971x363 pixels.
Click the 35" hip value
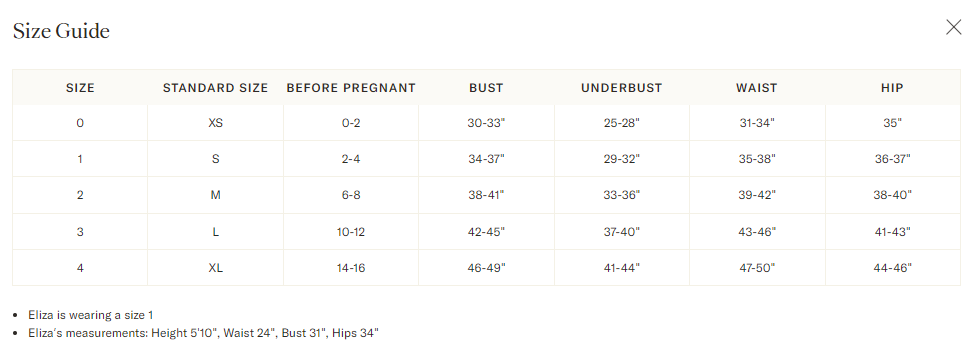coord(892,123)
